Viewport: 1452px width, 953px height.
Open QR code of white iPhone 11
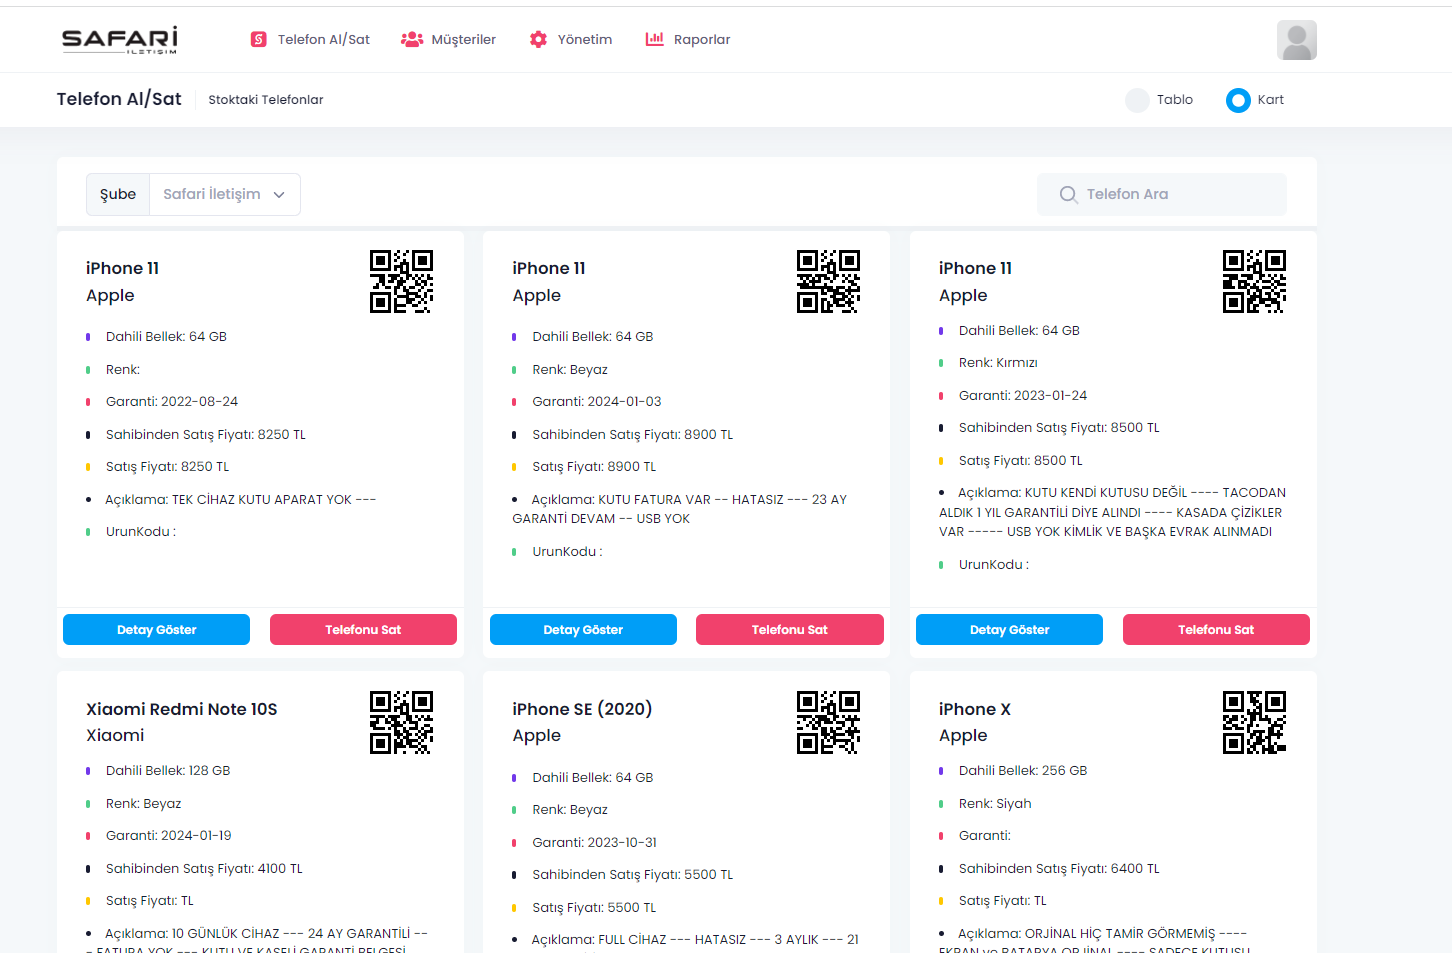coord(828,281)
